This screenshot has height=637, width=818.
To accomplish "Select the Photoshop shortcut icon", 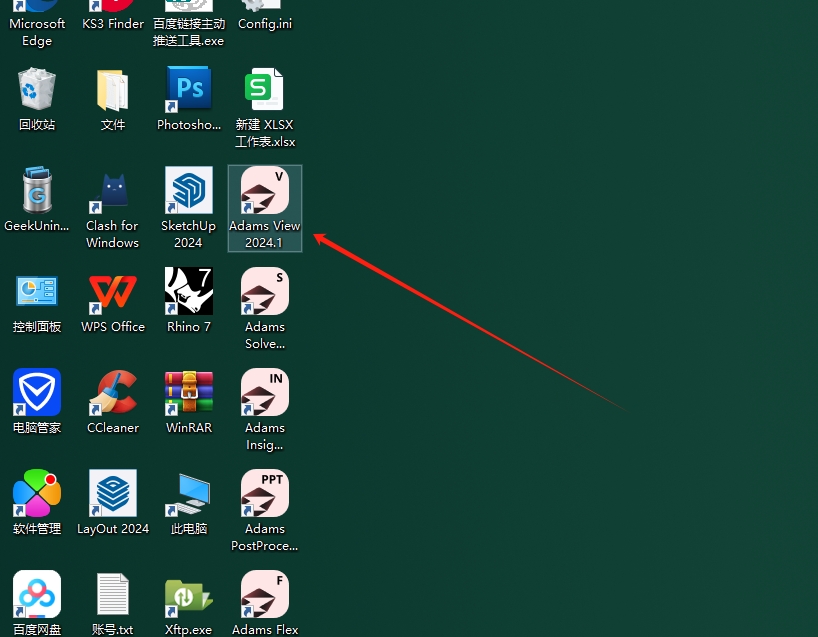I will pyautogui.click(x=188, y=91).
